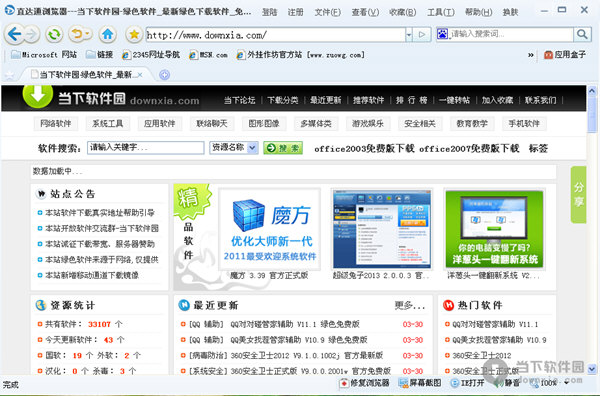Open 本站软件下载真实地址帮助引导 notice
Screen dimensions: 600x396
coord(100,213)
